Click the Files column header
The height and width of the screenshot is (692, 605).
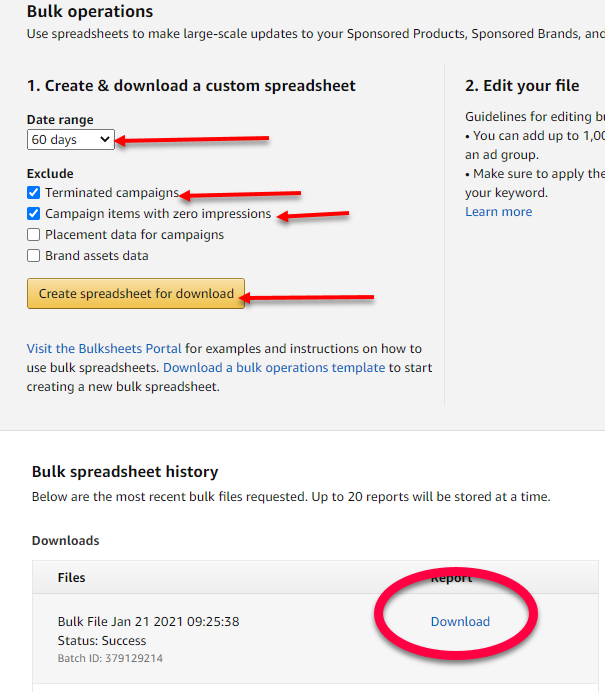point(71,578)
